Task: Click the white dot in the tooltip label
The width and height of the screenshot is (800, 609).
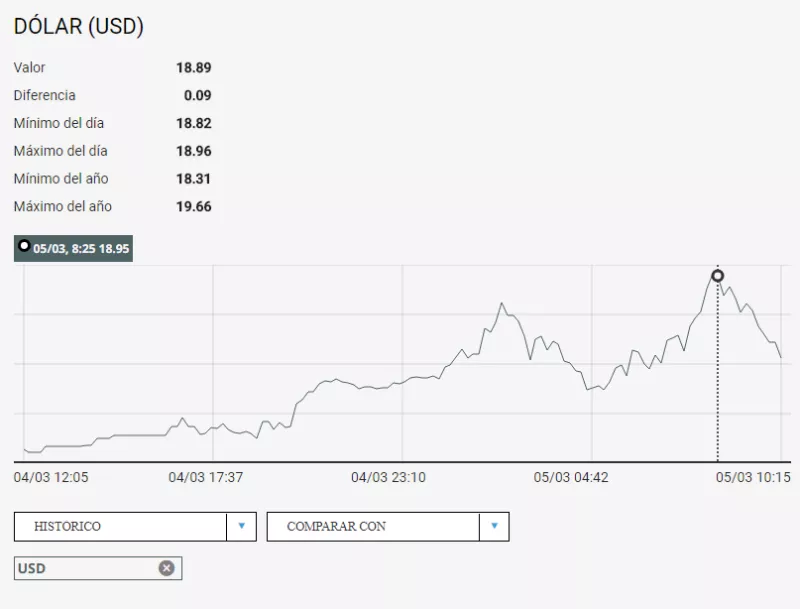Action: 24,246
